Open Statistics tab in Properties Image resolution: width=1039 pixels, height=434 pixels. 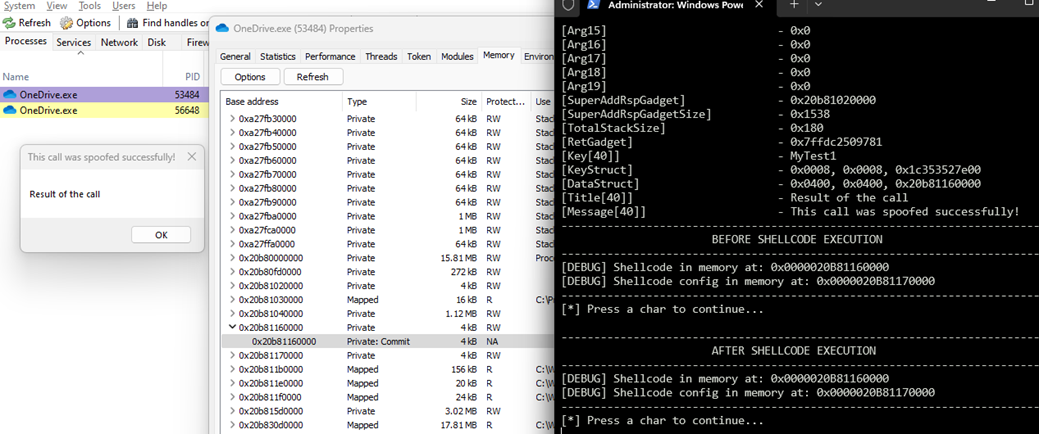pos(278,56)
